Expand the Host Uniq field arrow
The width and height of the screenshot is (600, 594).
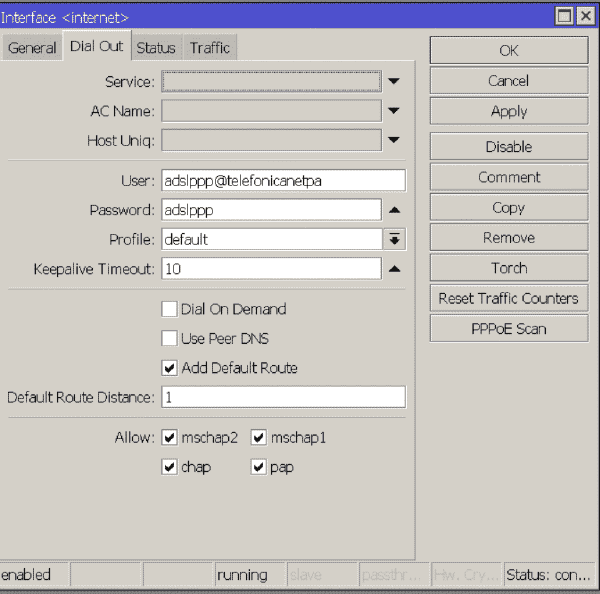[394, 140]
